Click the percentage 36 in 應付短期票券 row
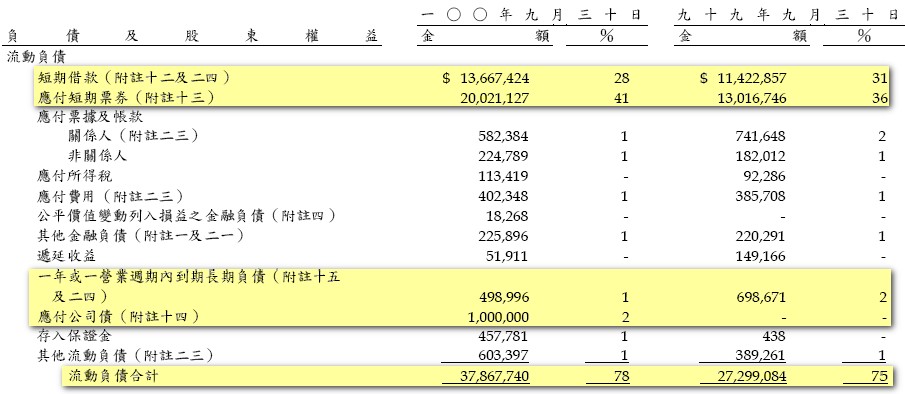This screenshot has width=905, height=394. pyautogui.click(x=879, y=98)
